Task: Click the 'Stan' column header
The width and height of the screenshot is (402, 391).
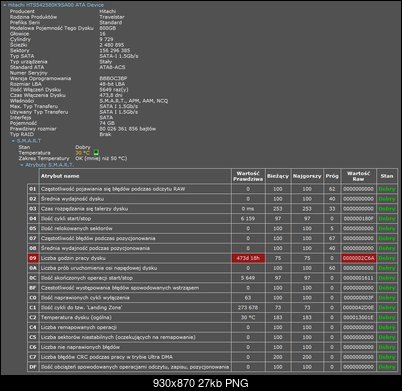Action: (387, 176)
